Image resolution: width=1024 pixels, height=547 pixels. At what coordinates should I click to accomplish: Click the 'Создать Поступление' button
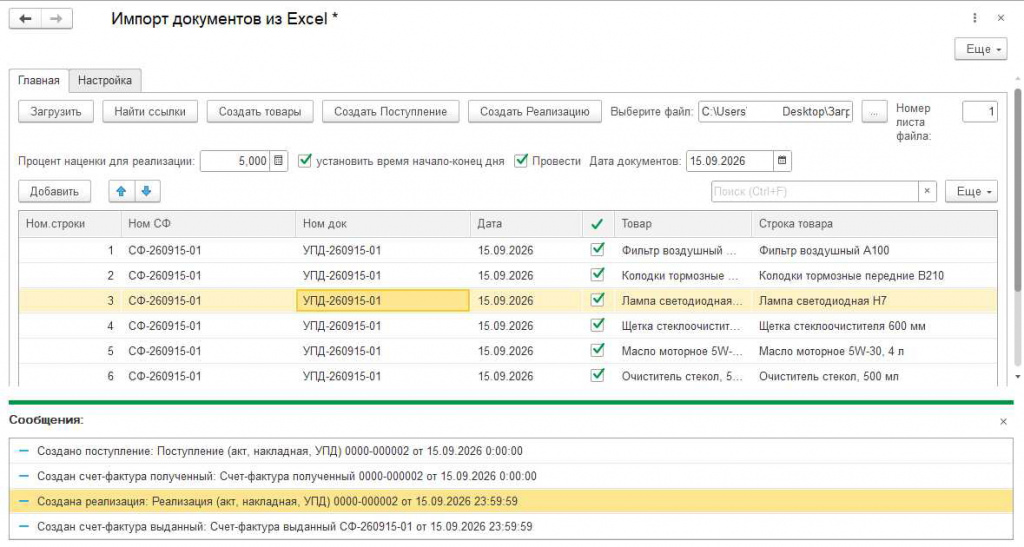tap(391, 112)
